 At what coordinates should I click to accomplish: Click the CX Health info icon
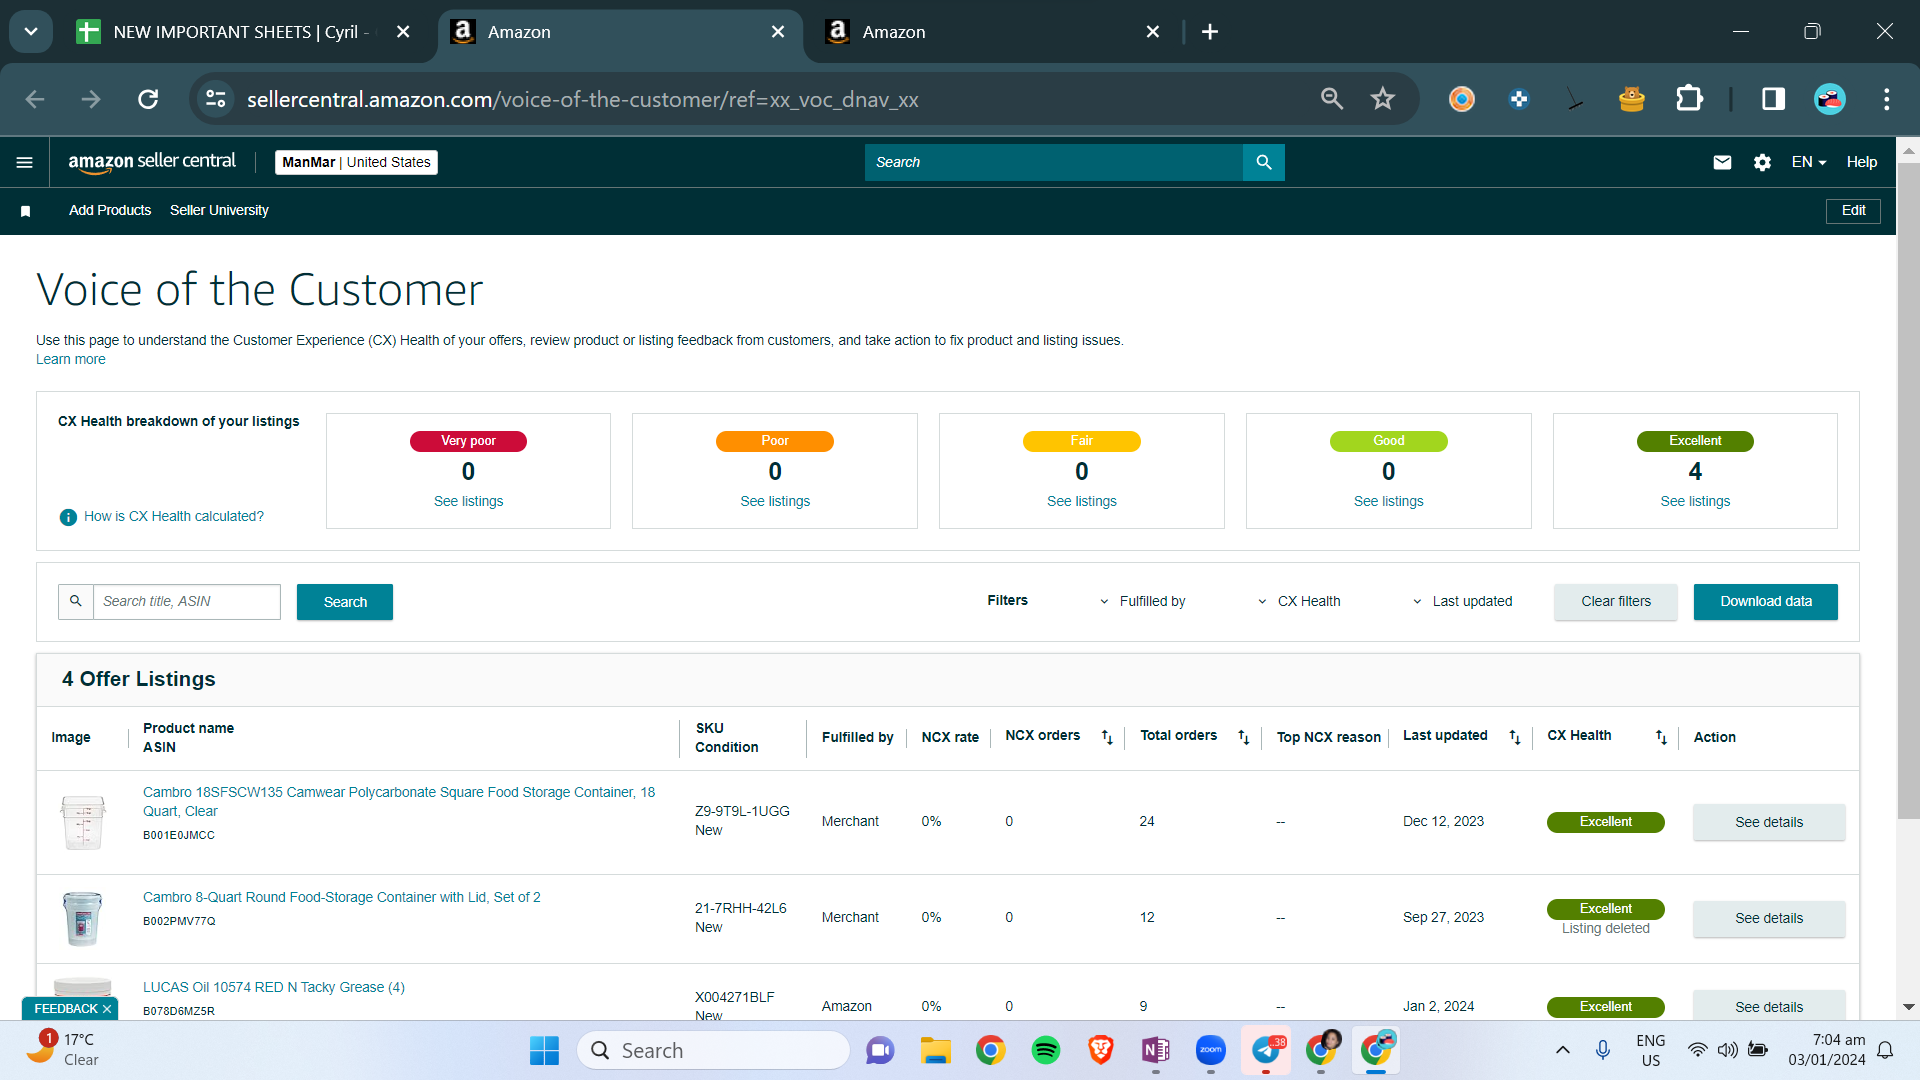(x=68, y=517)
